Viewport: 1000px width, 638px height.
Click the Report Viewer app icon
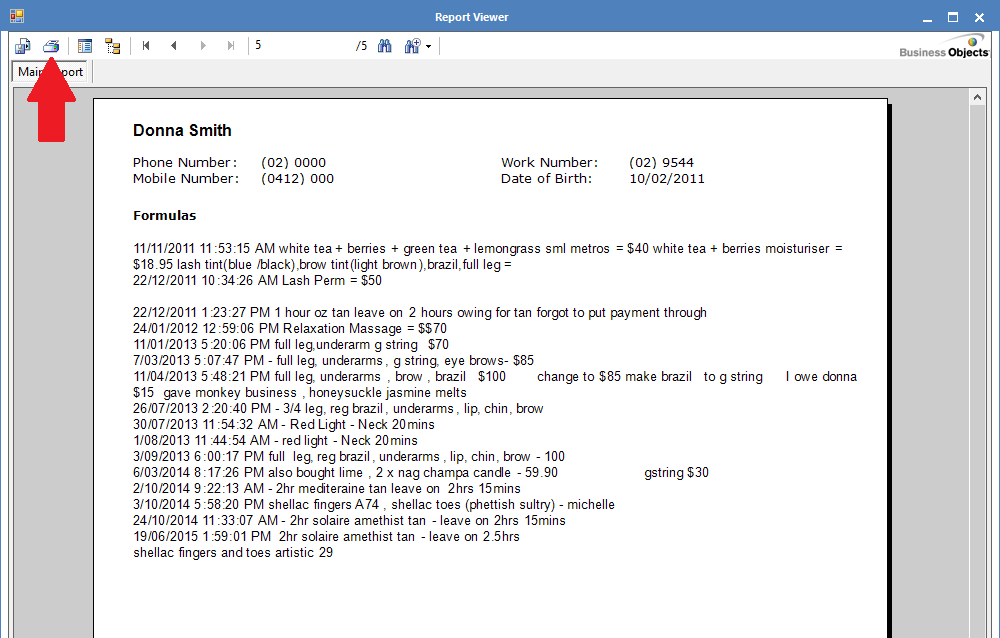click(16, 16)
